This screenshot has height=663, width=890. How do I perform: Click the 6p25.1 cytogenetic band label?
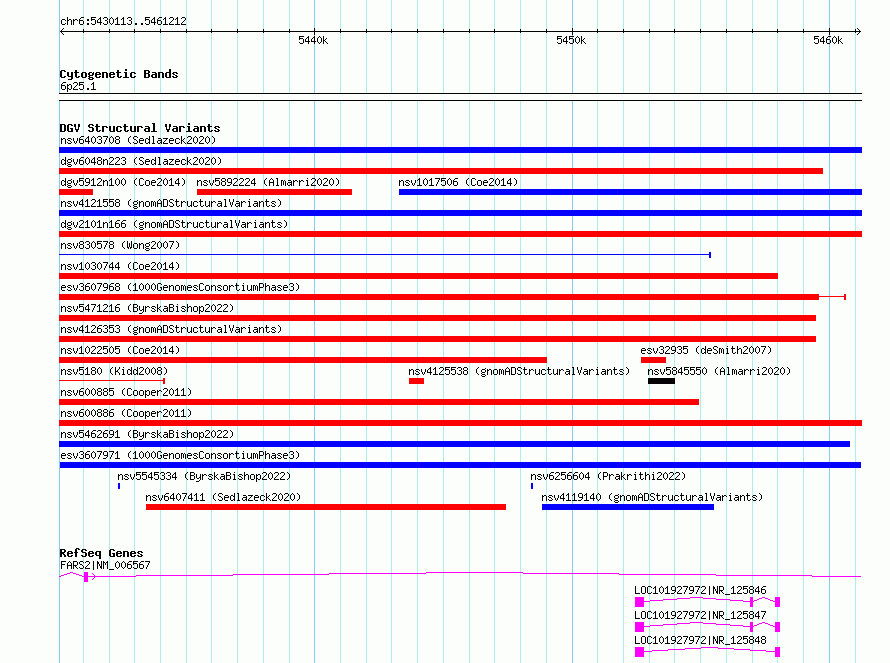tap(78, 87)
